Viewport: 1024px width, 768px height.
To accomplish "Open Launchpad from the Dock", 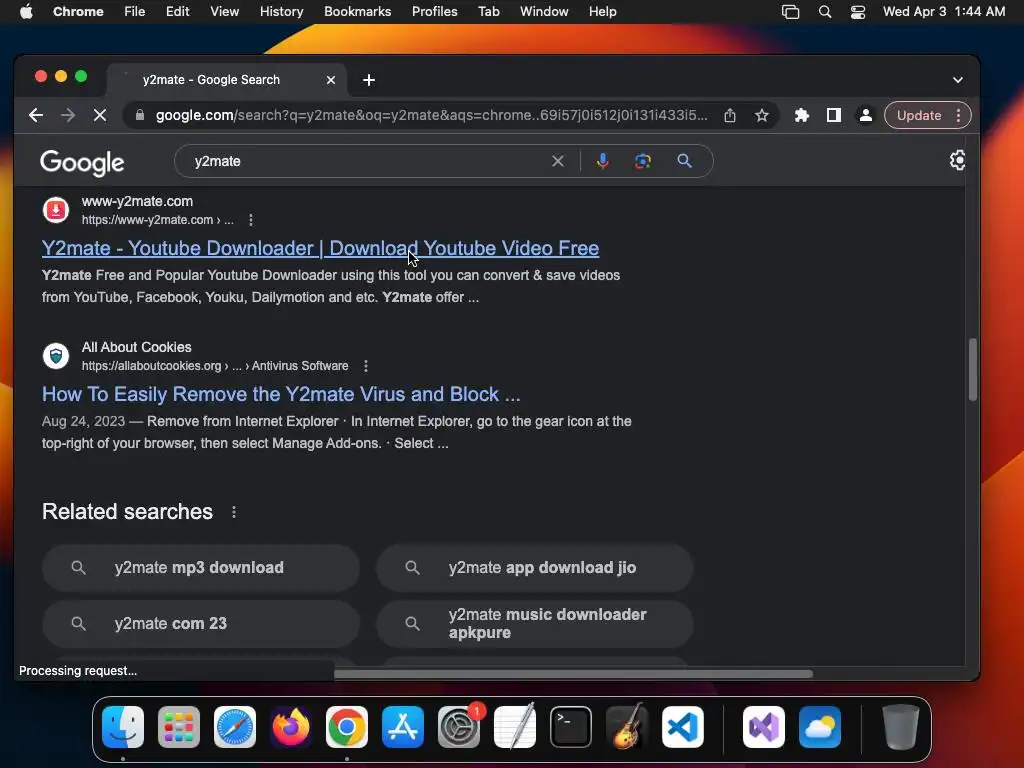I will [x=179, y=727].
